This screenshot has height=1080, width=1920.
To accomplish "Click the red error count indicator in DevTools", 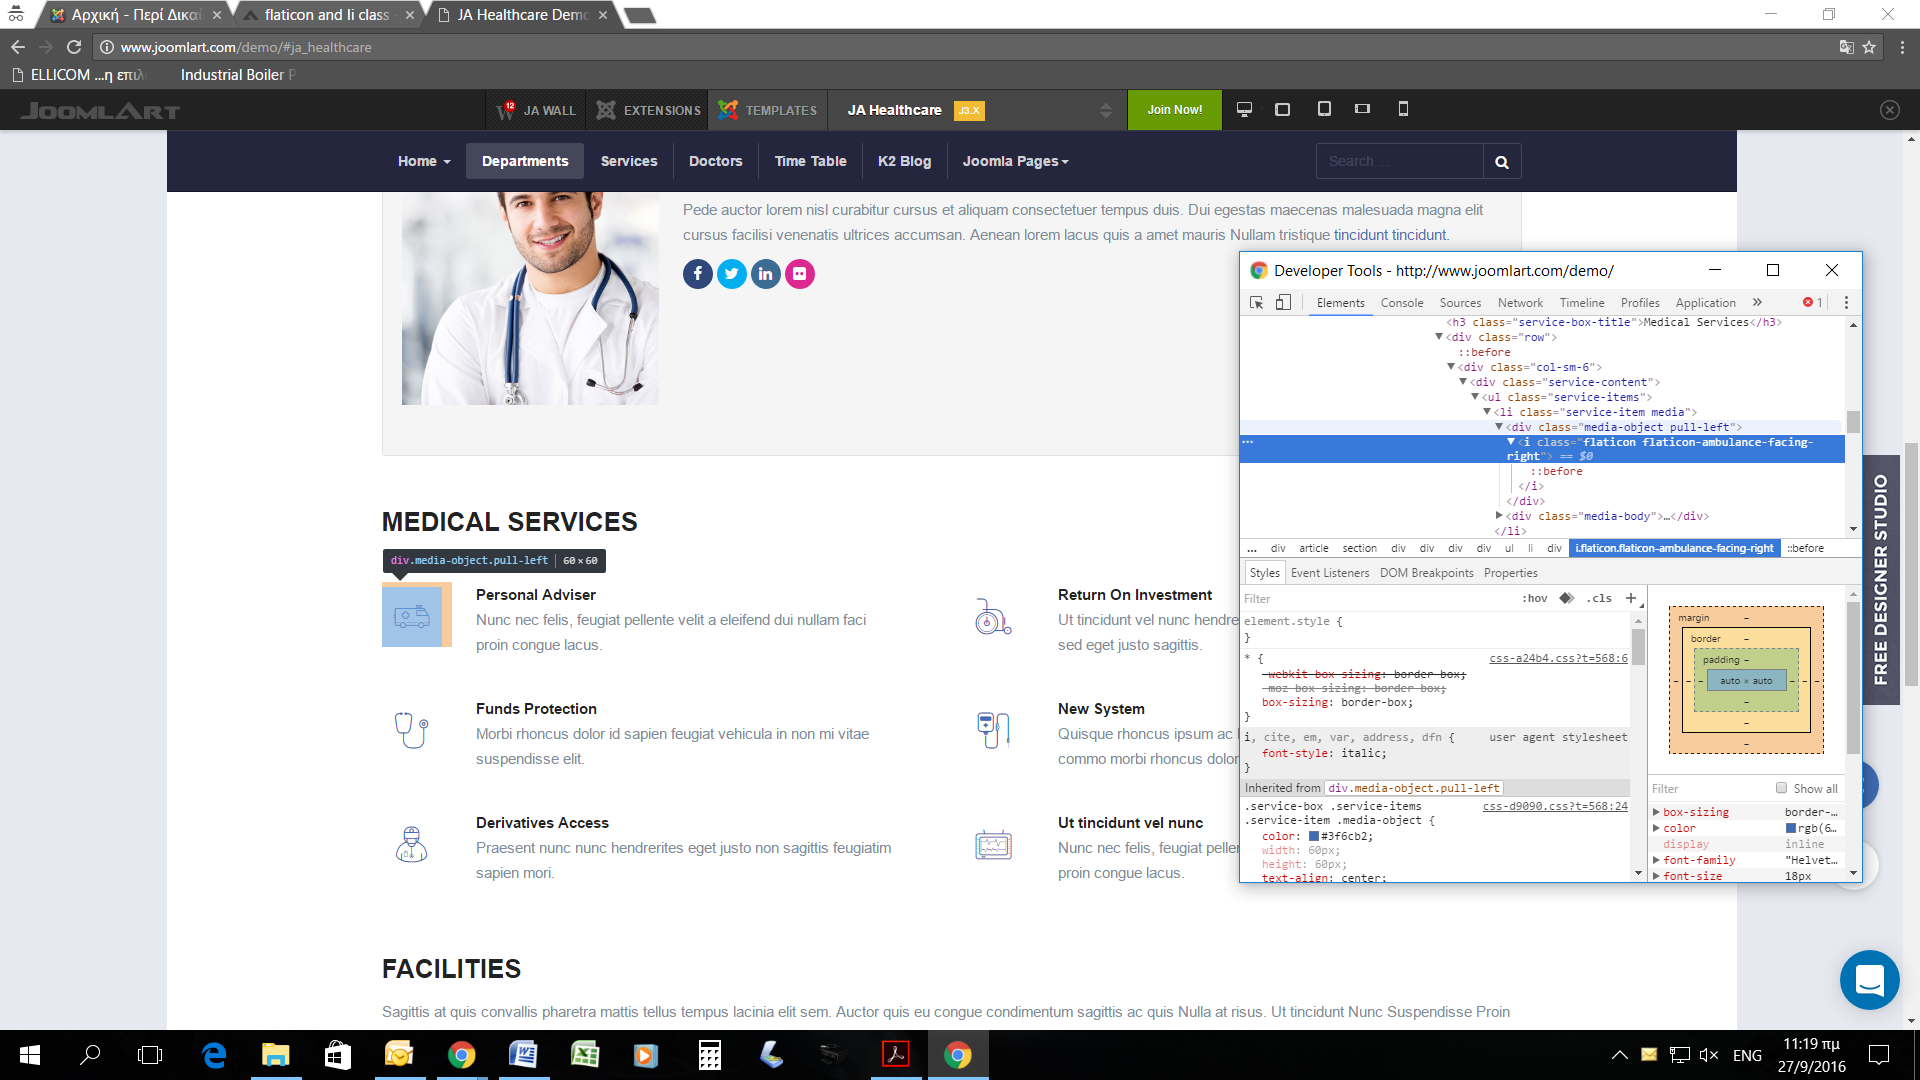I will 1812,302.
